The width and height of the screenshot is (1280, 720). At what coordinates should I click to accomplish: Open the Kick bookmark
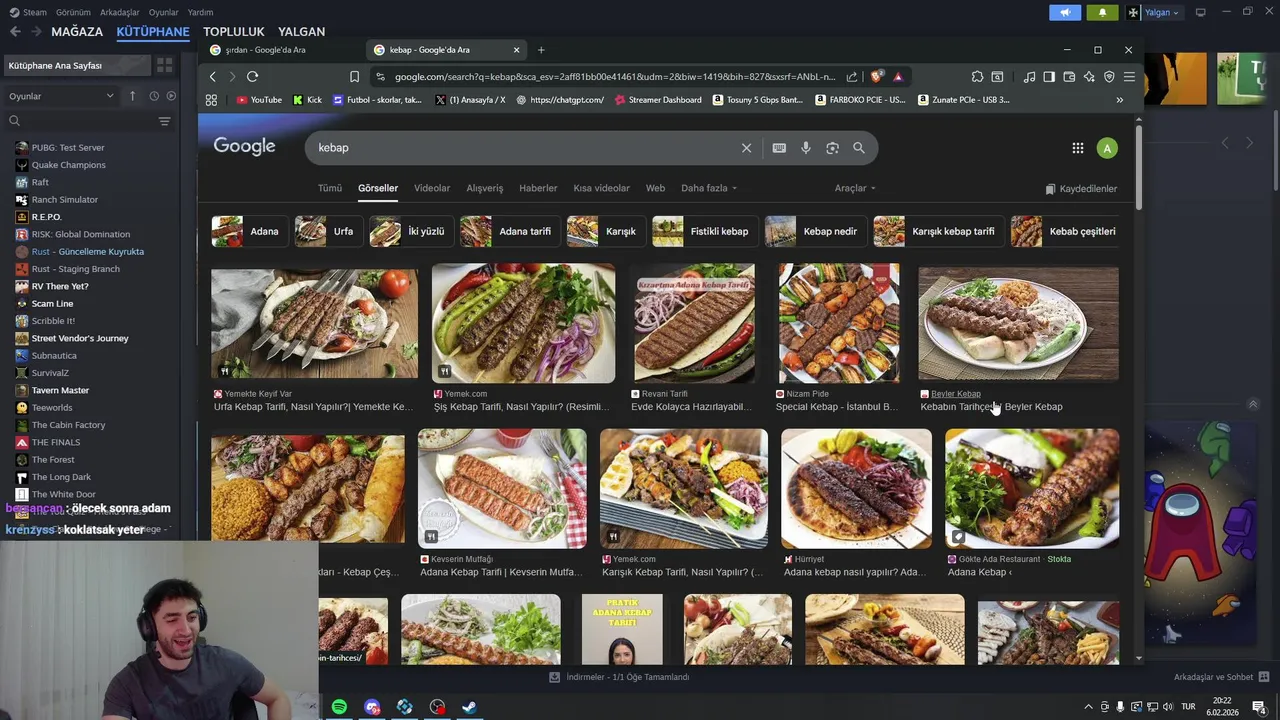[x=307, y=100]
